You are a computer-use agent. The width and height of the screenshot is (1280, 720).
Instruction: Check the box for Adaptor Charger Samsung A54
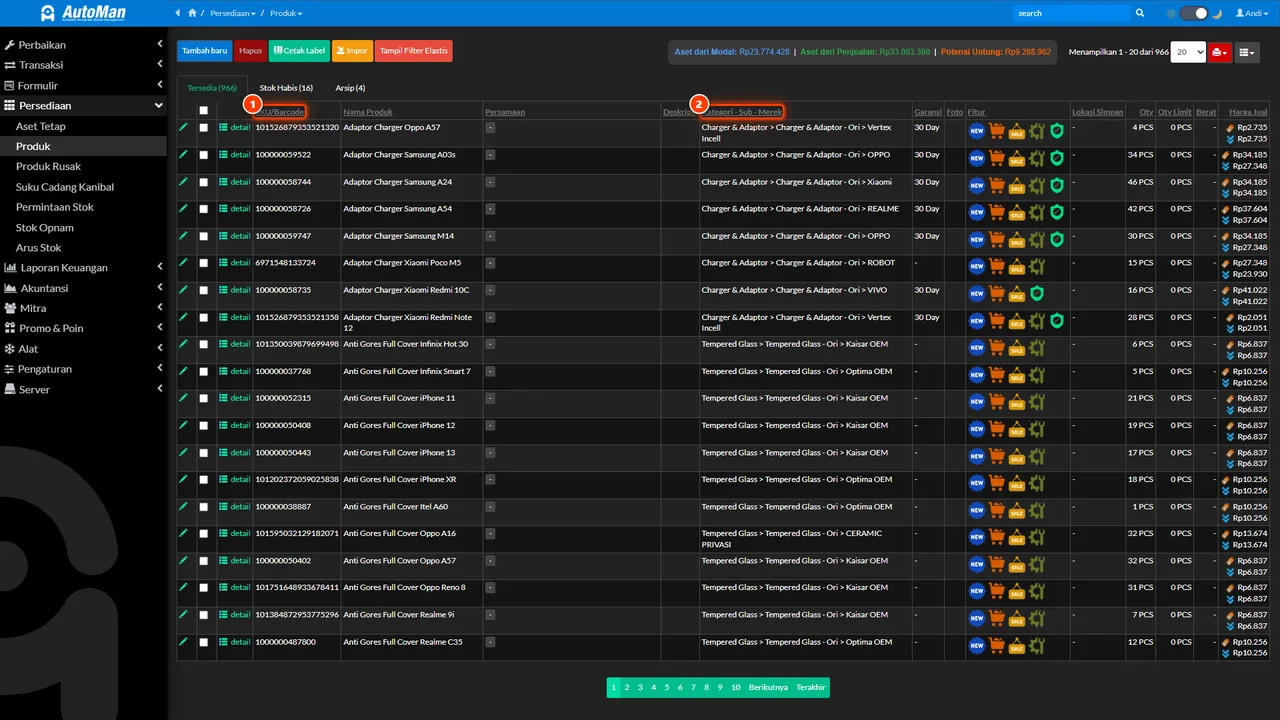pos(204,209)
